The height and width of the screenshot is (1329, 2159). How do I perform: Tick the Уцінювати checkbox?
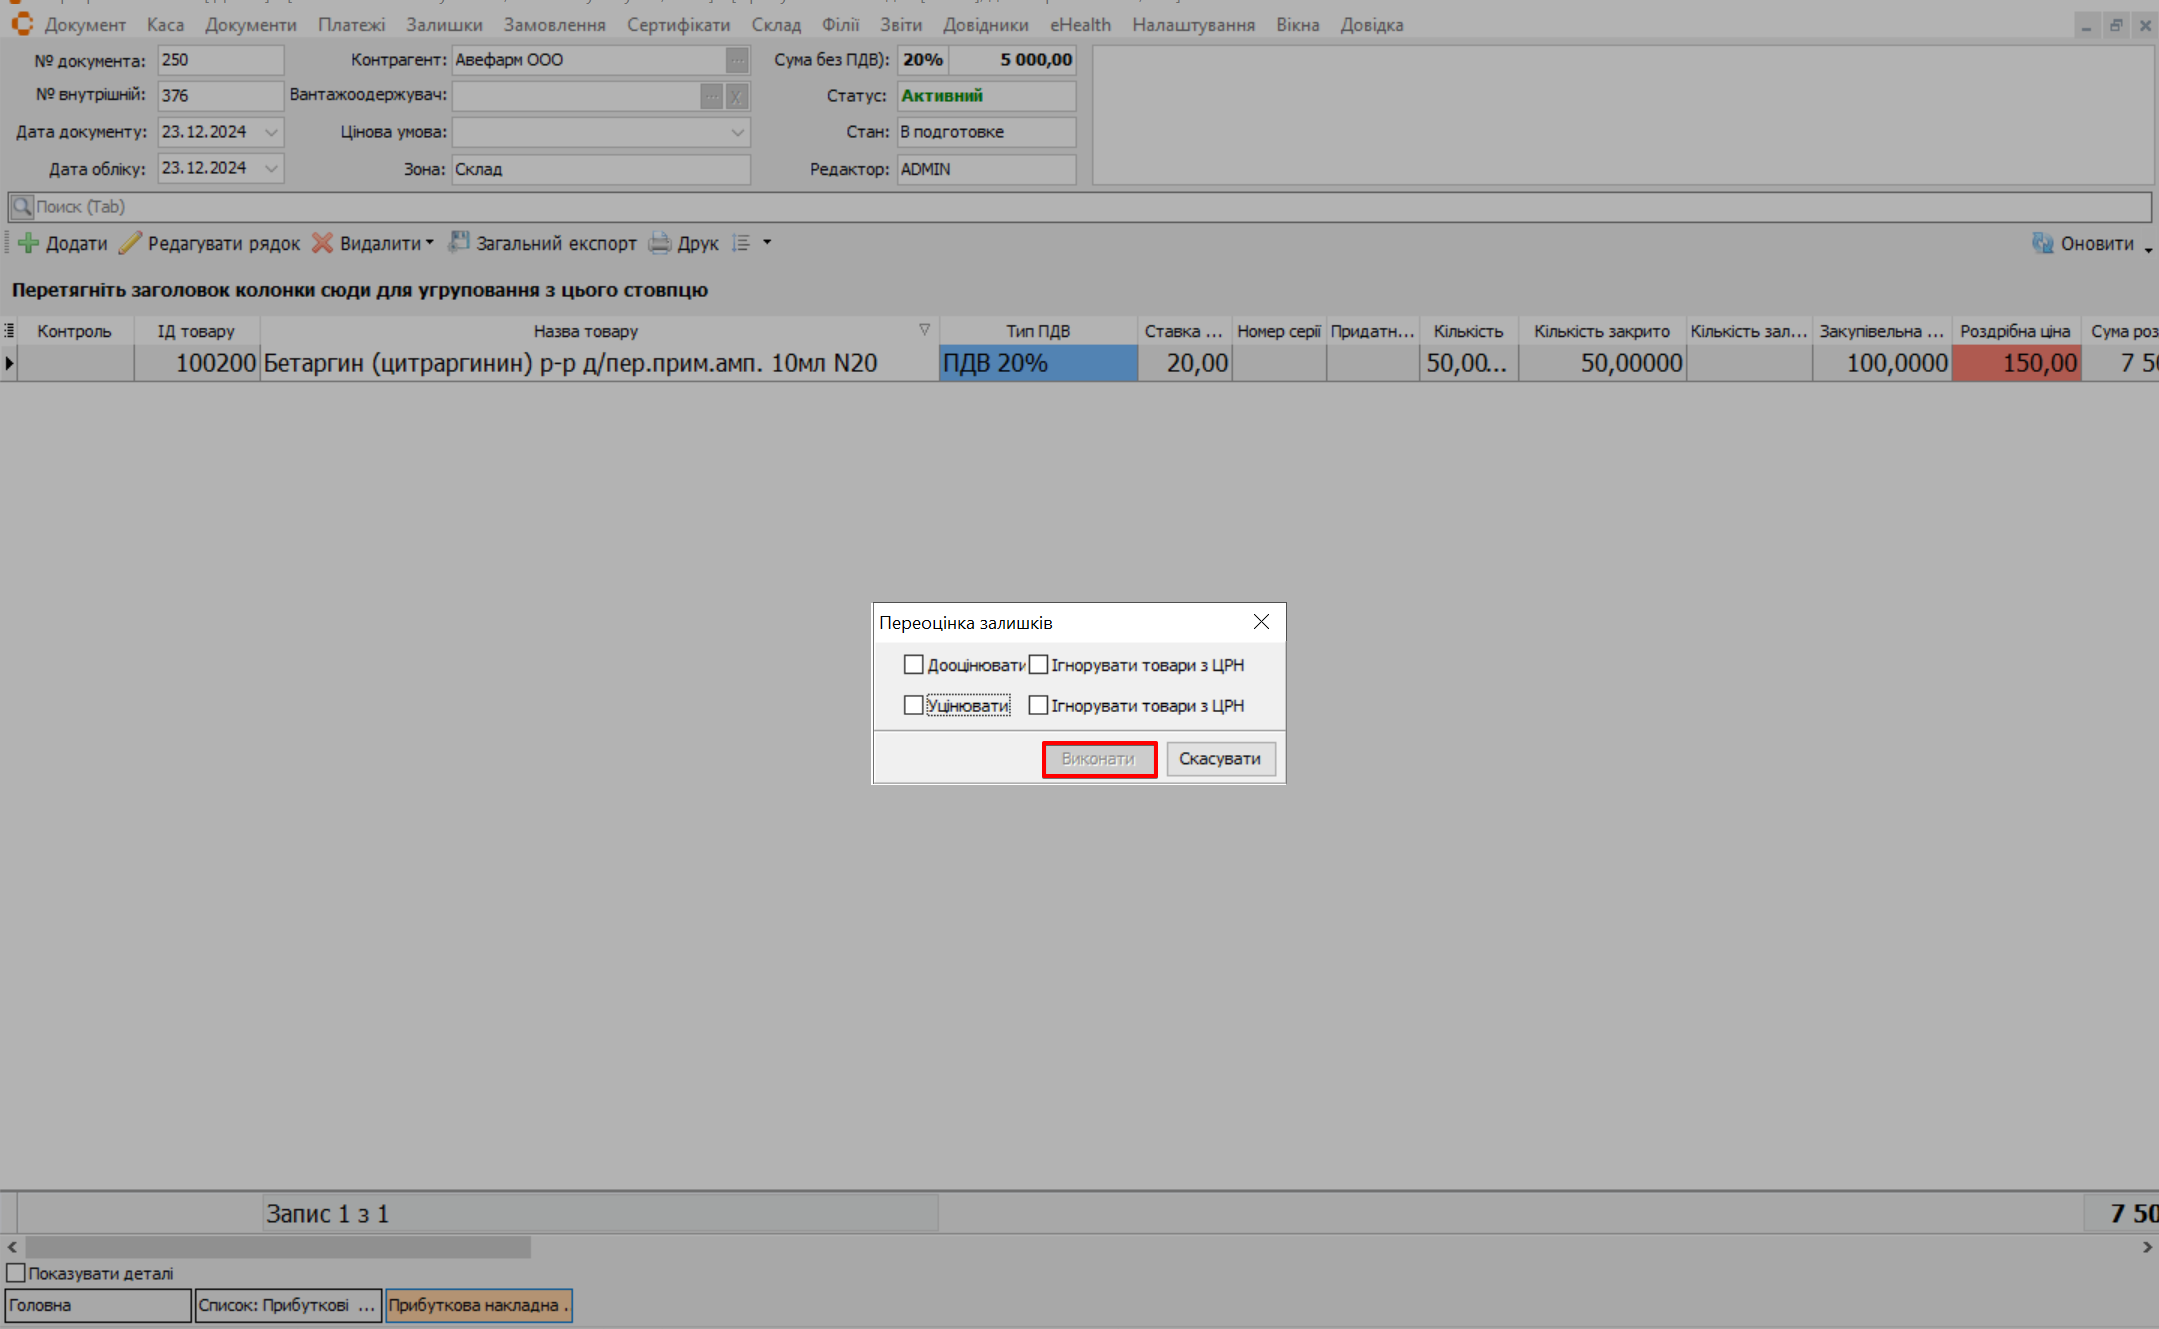tap(913, 705)
